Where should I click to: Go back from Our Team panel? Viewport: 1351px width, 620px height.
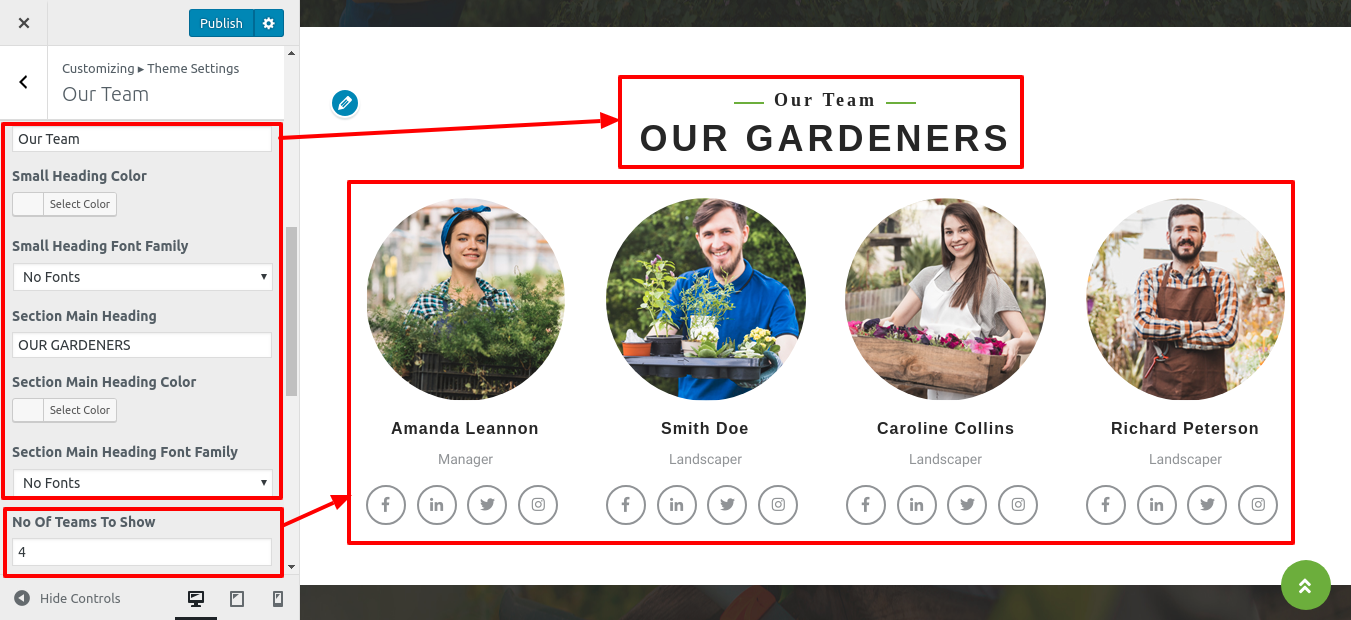[x=24, y=82]
